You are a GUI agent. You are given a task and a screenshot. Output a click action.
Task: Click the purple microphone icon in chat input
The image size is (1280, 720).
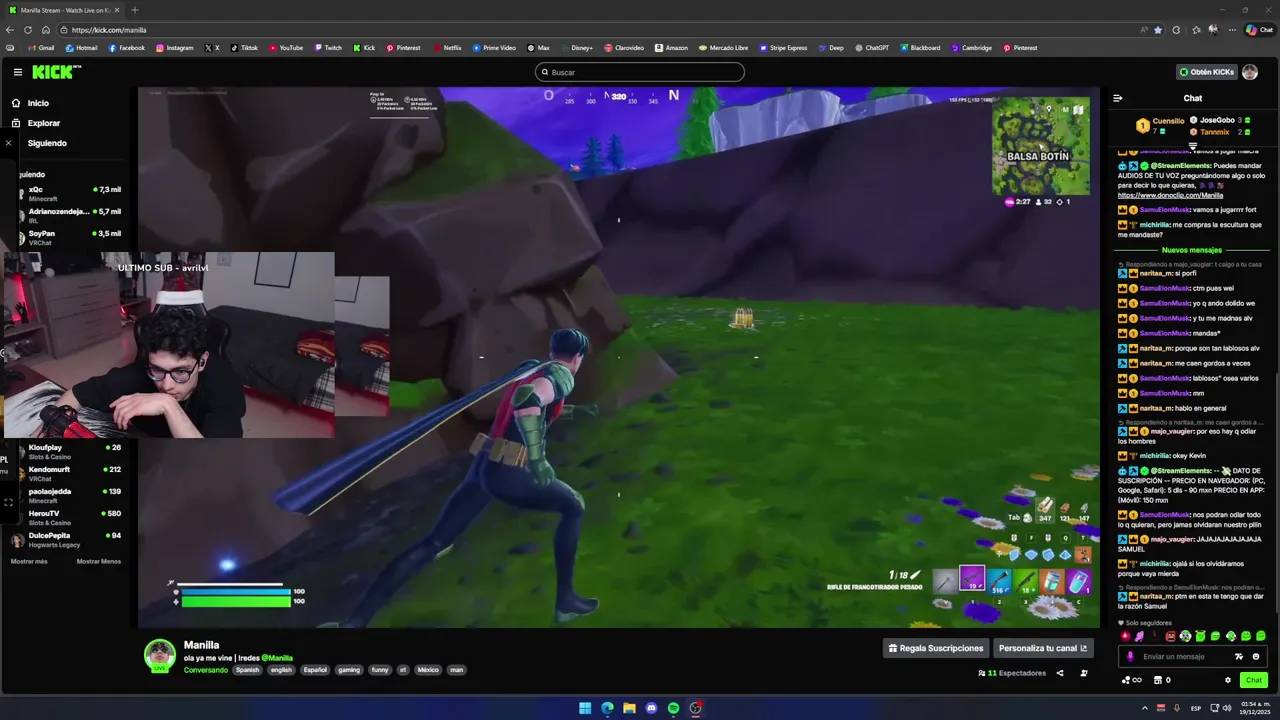(x=1130, y=657)
